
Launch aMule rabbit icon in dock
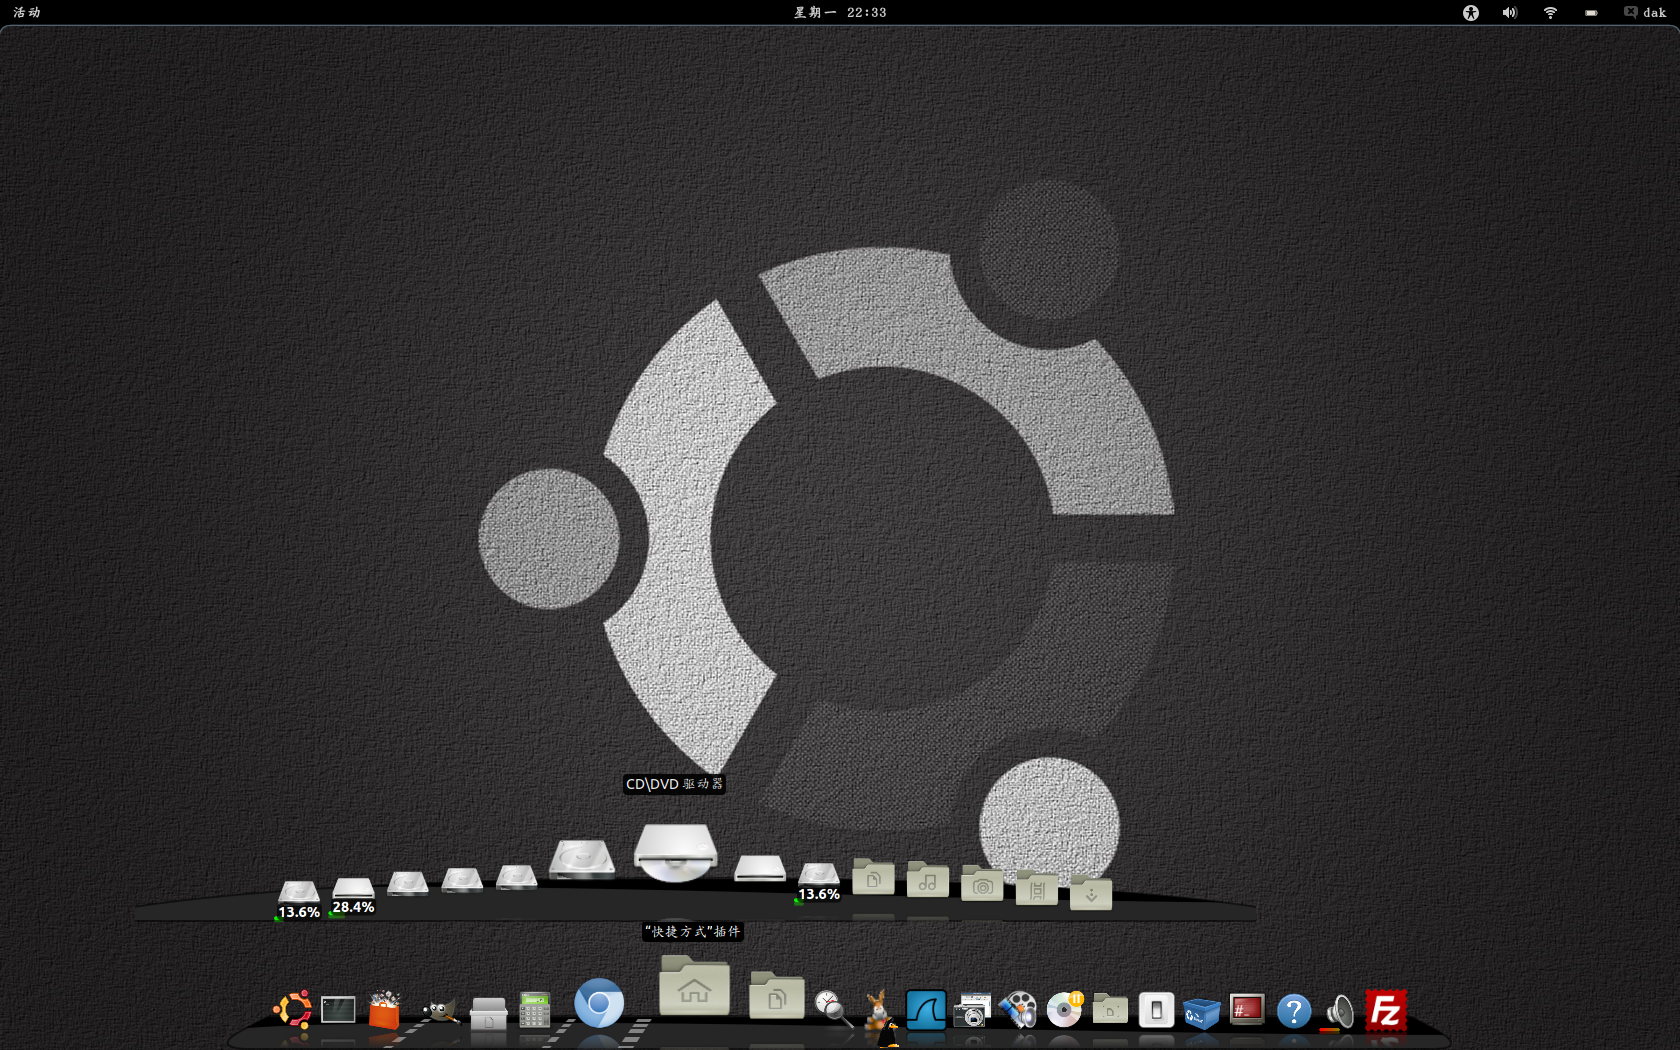[878, 1008]
